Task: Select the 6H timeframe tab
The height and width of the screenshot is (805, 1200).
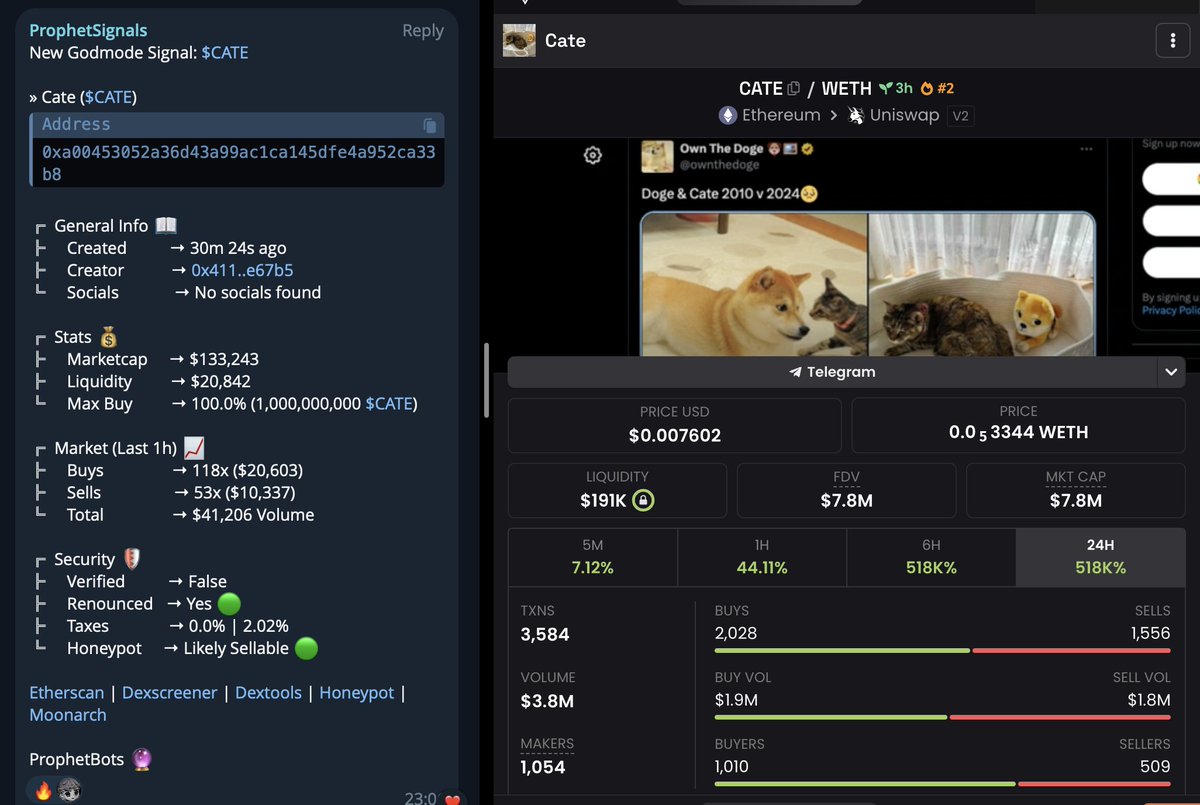Action: coord(931,557)
